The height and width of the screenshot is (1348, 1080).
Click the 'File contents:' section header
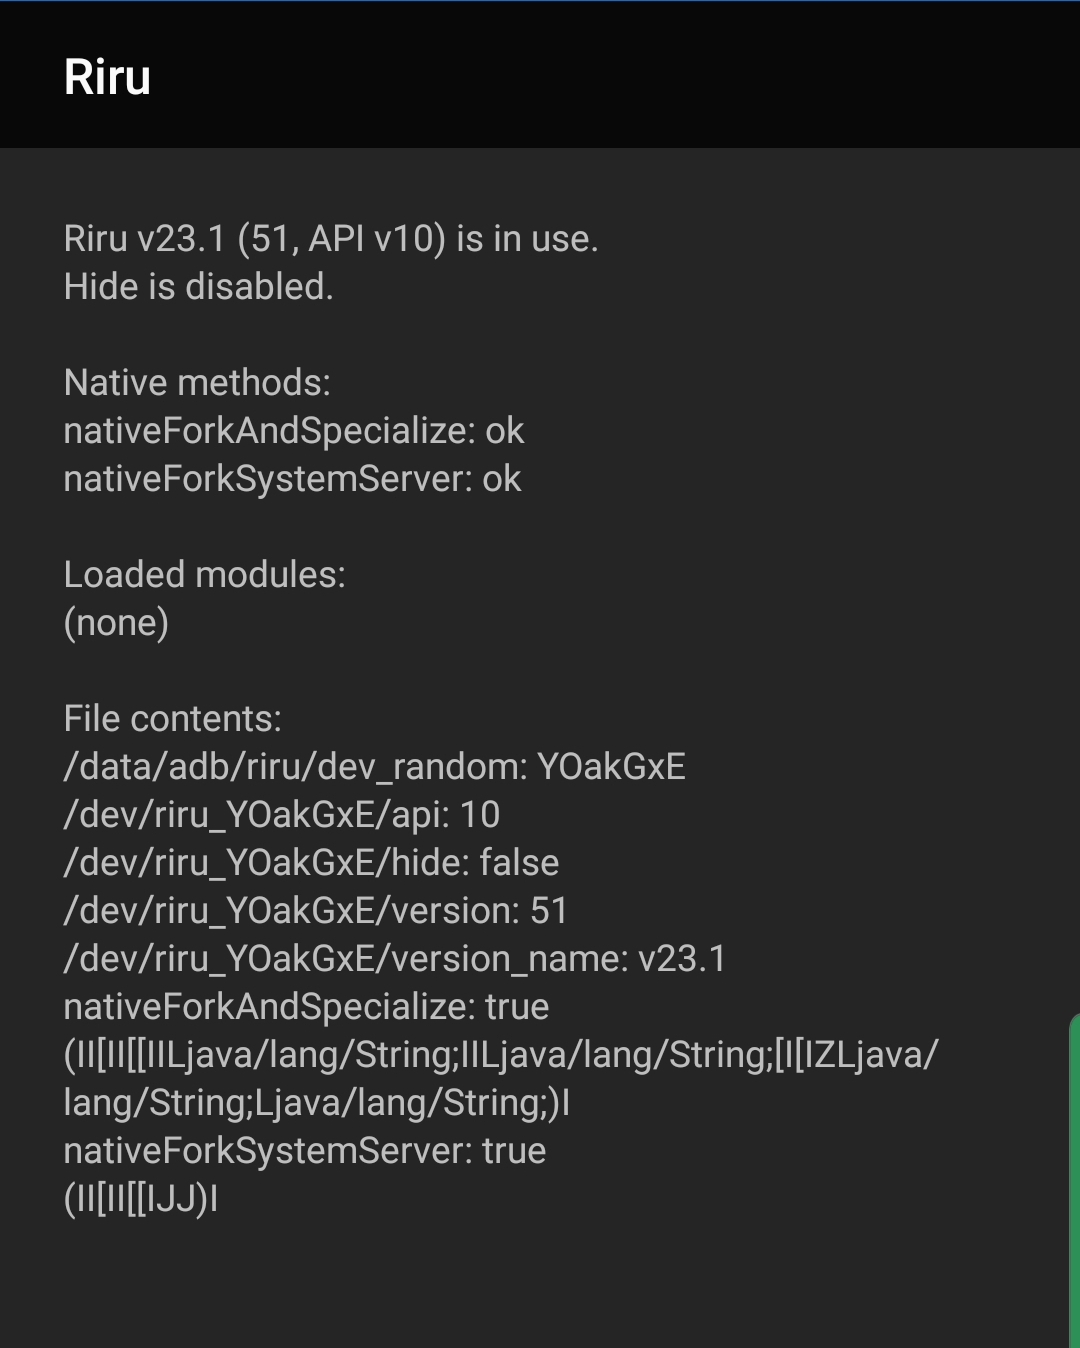(x=172, y=718)
